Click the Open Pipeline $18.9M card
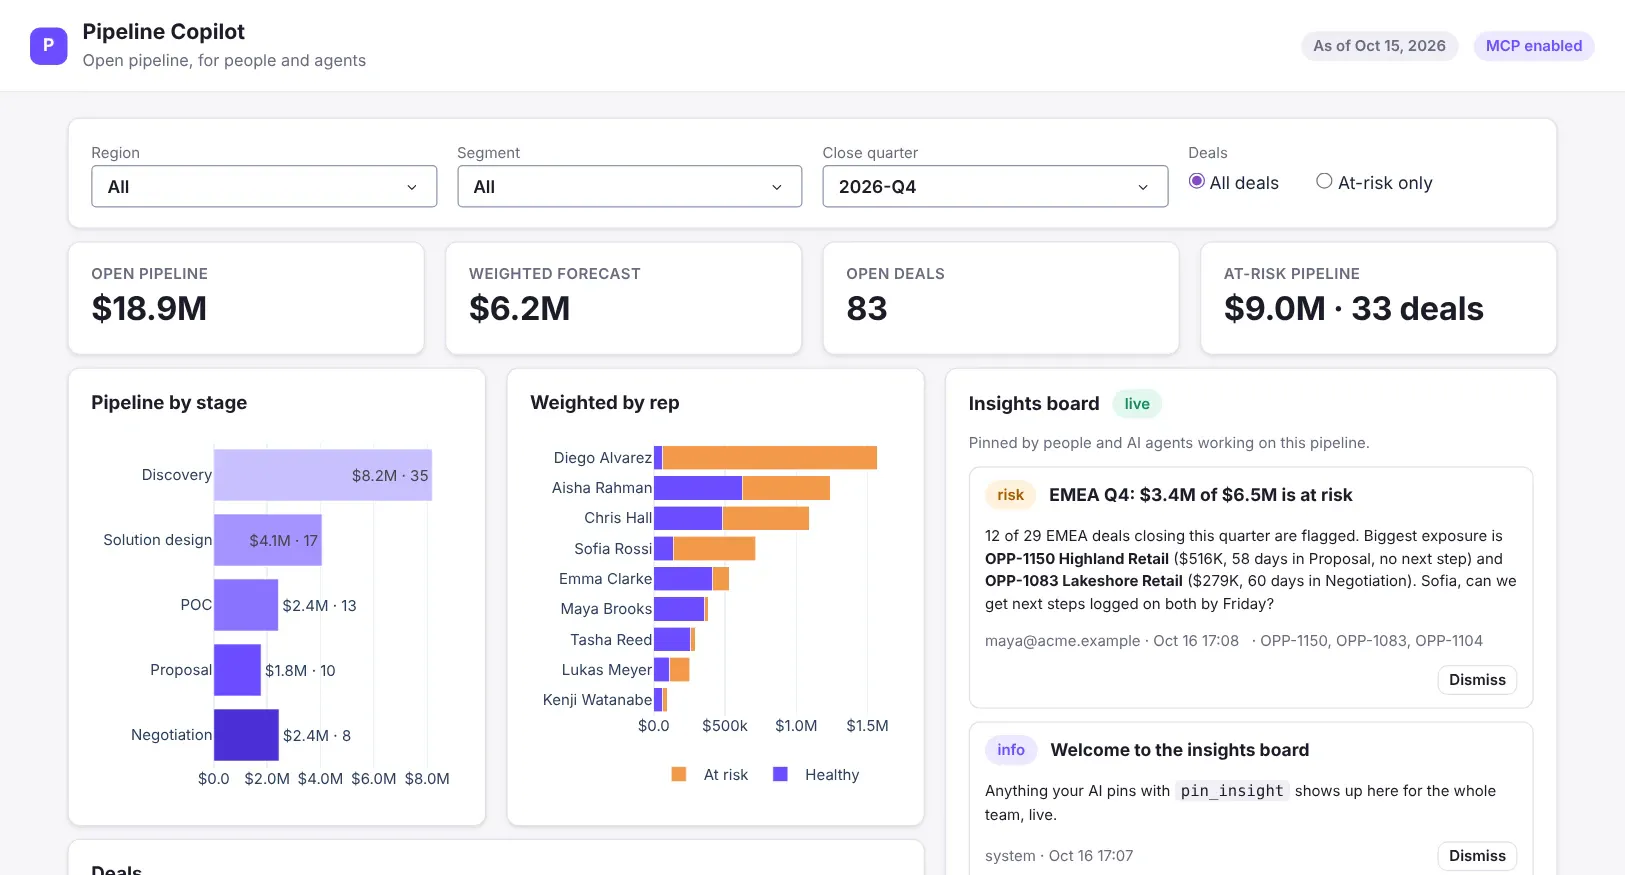The width and height of the screenshot is (1625, 875). coord(246,298)
